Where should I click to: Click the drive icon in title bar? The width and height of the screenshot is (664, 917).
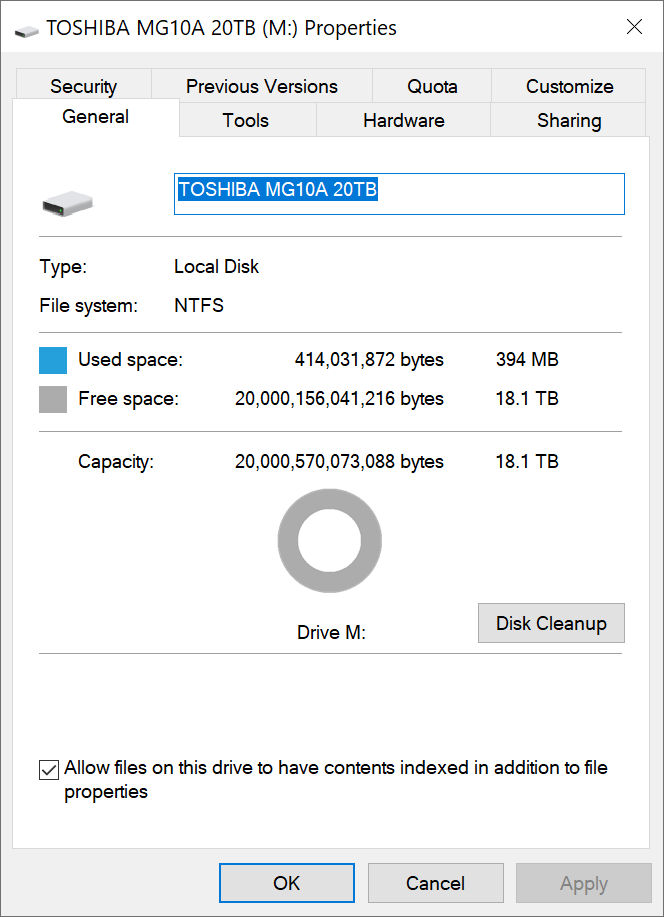(x=28, y=29)
